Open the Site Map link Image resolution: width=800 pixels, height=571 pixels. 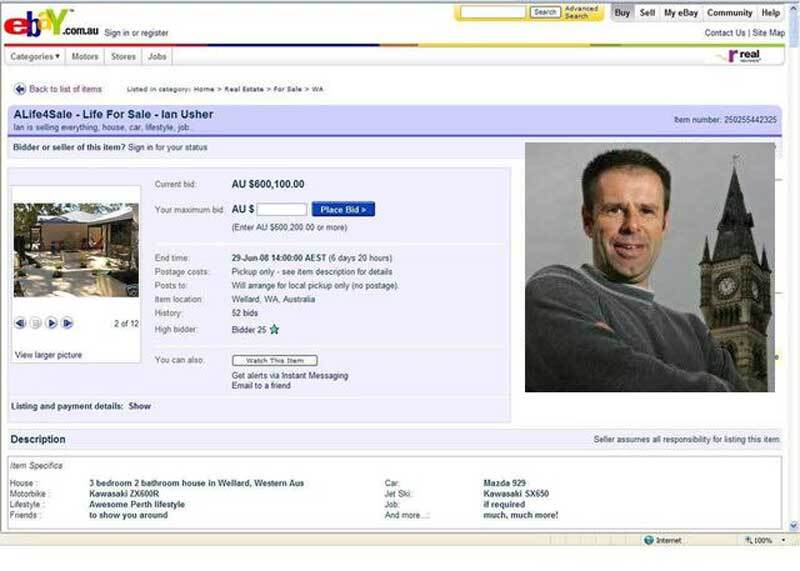[x=768, y=33]
